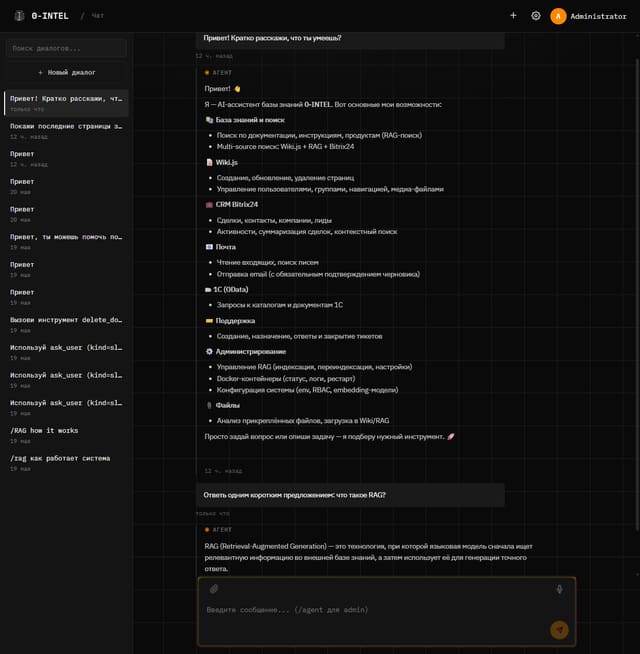The height and width of the screenshot is (654, 640).
Task: Click the O-INTEL logo icon
Action: 19,16
